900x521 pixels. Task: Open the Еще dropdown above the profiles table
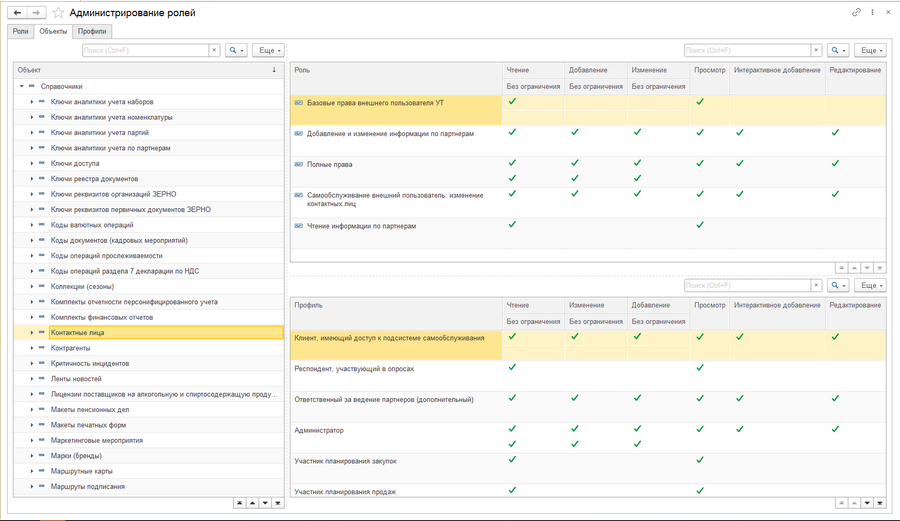pyautogui.click(x=869, y=286)
